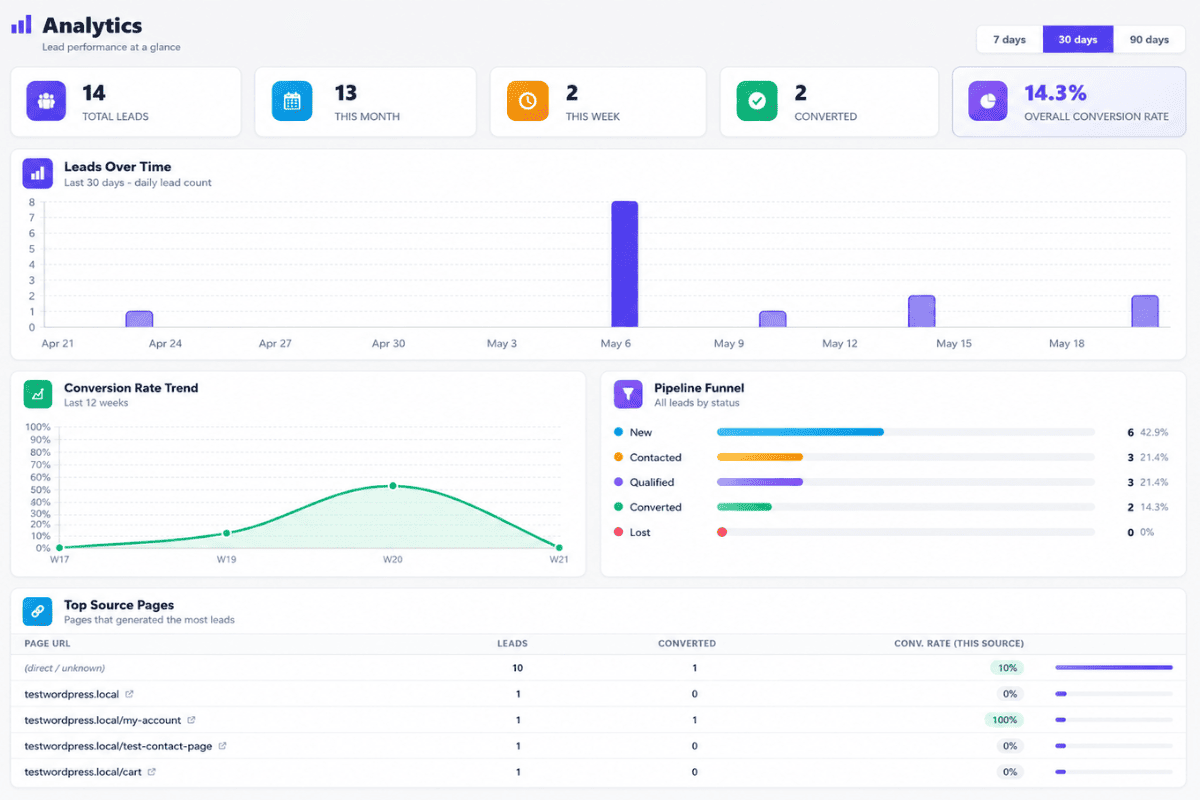Click the 100% conversion badge for my-account
The width and height of the screenshot is (1200, 800).
[x=1003, y=720]
